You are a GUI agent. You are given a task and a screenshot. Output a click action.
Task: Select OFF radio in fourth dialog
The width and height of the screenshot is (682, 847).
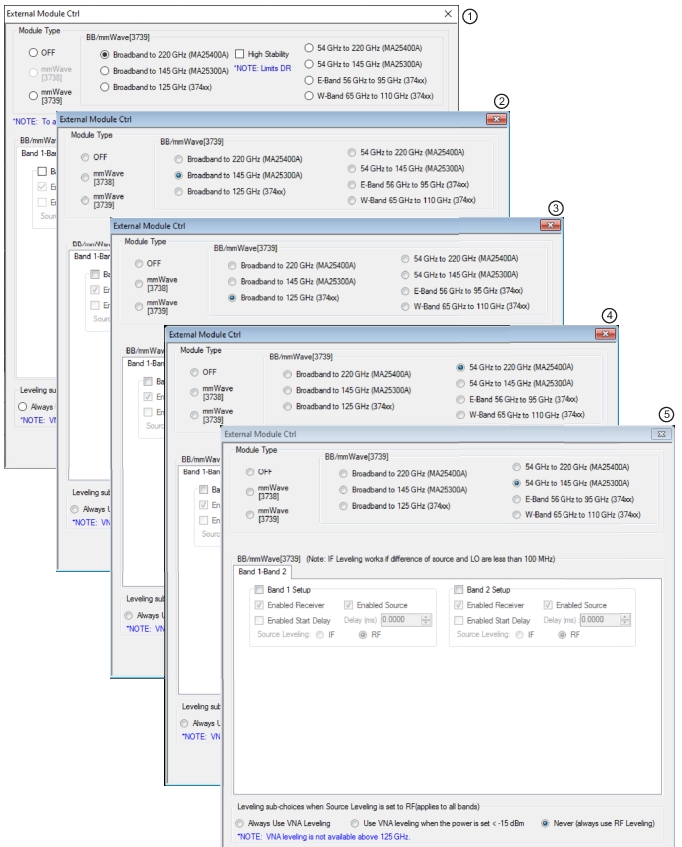pyautogui.click(x=194, y=372)
